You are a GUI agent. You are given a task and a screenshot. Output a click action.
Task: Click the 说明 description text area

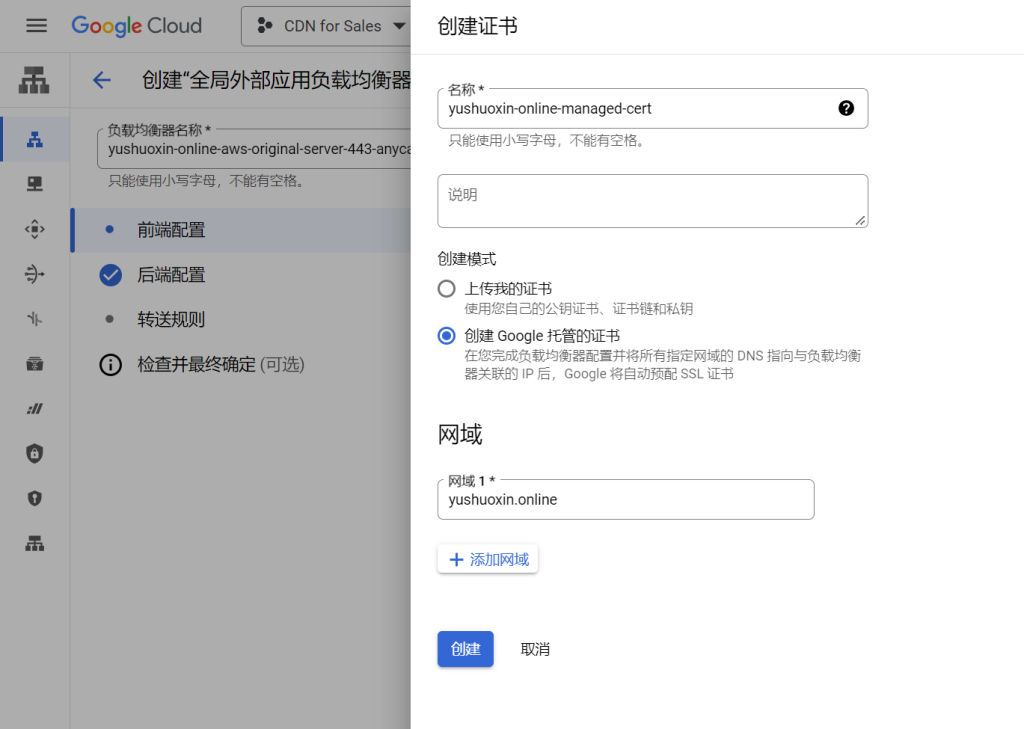point(652,200)
